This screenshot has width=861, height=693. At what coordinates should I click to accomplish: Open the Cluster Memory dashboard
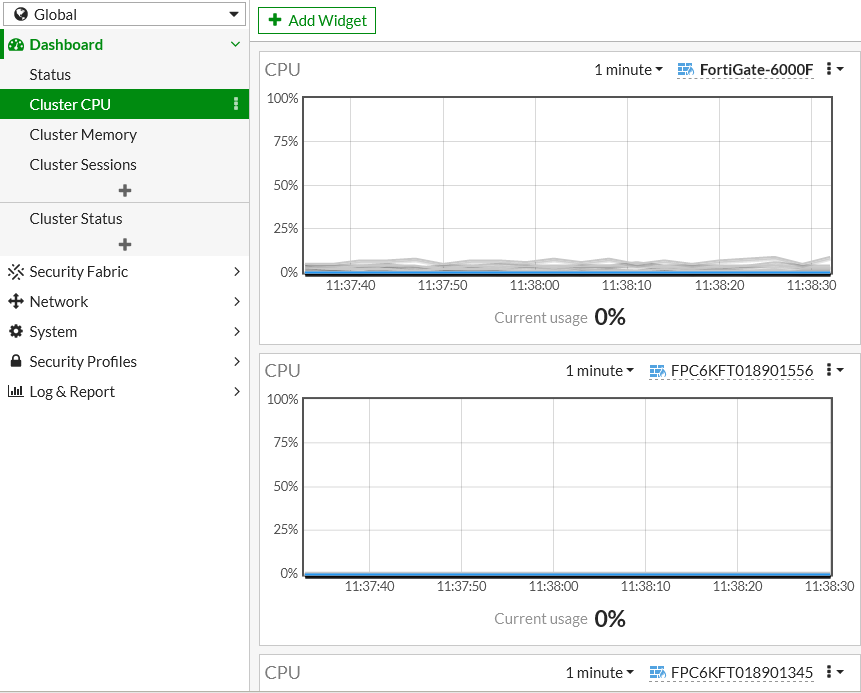(83, 135)
